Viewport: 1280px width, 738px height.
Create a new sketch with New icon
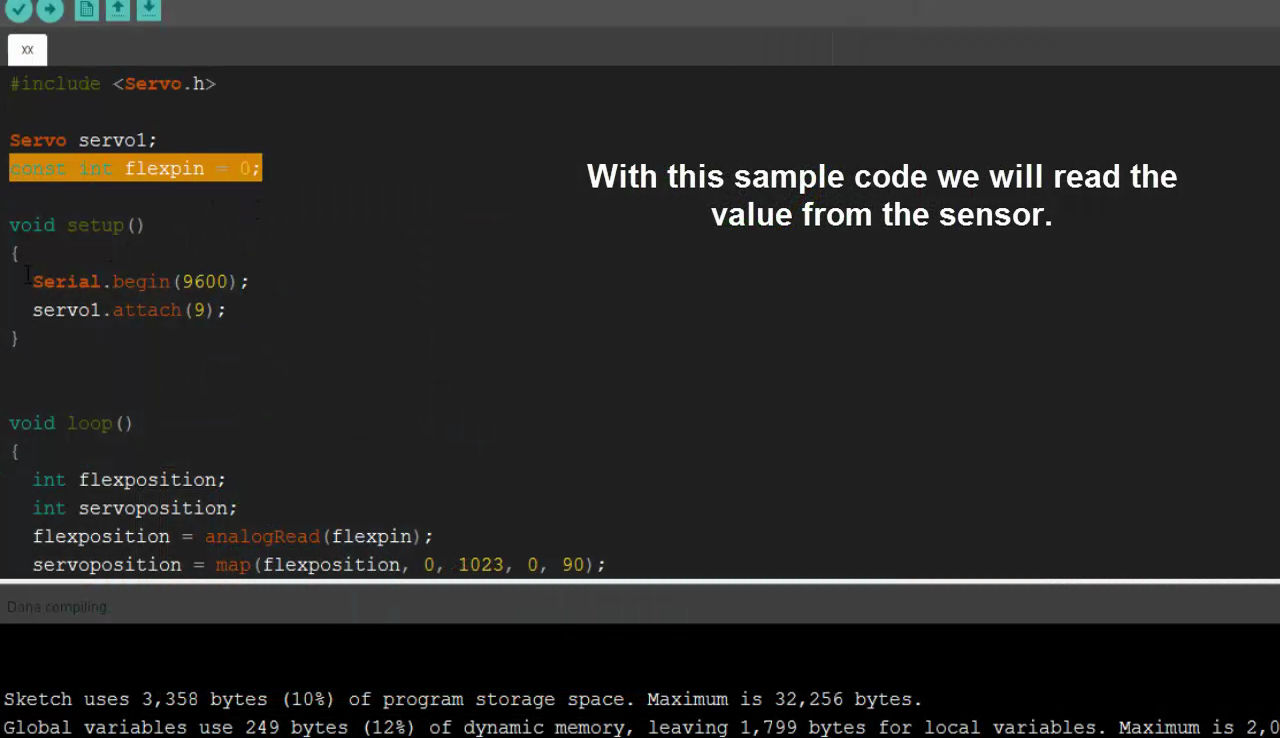(x=87, y=10)
